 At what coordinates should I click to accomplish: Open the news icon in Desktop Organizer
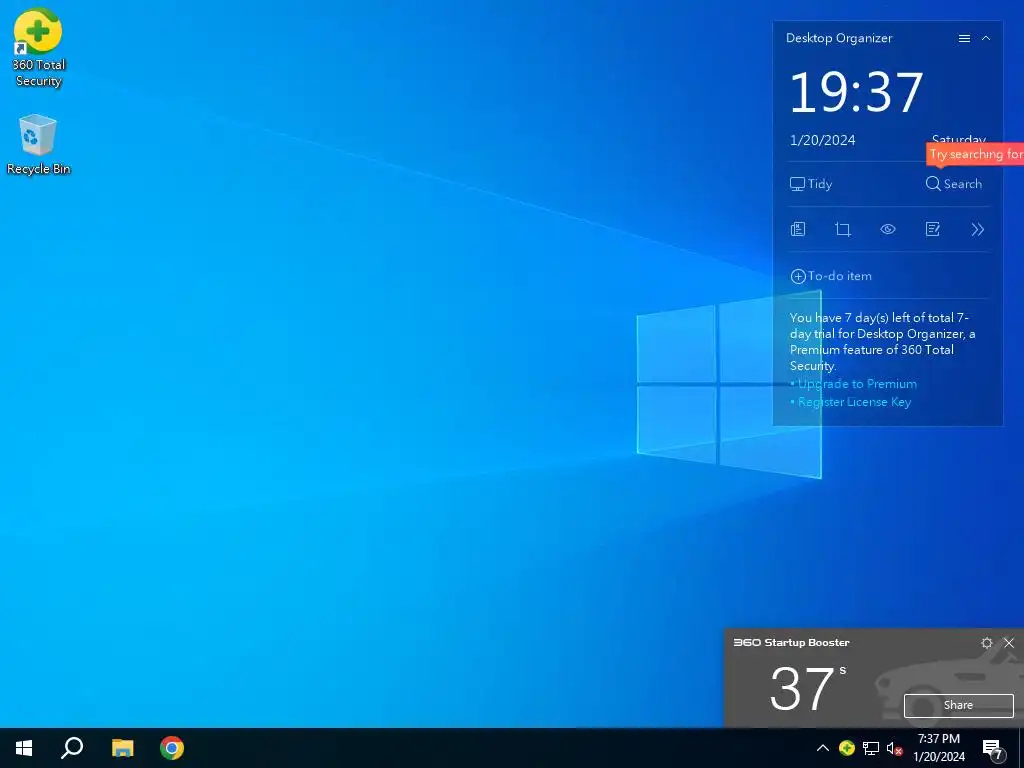[797, 229]
